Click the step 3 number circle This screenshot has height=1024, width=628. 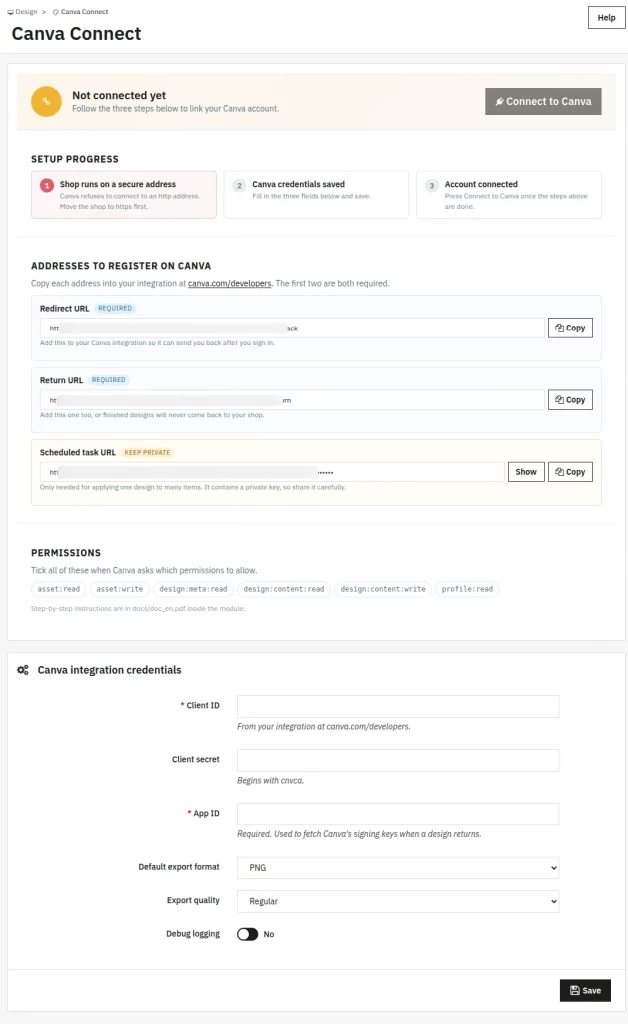(x=432, y=185)
